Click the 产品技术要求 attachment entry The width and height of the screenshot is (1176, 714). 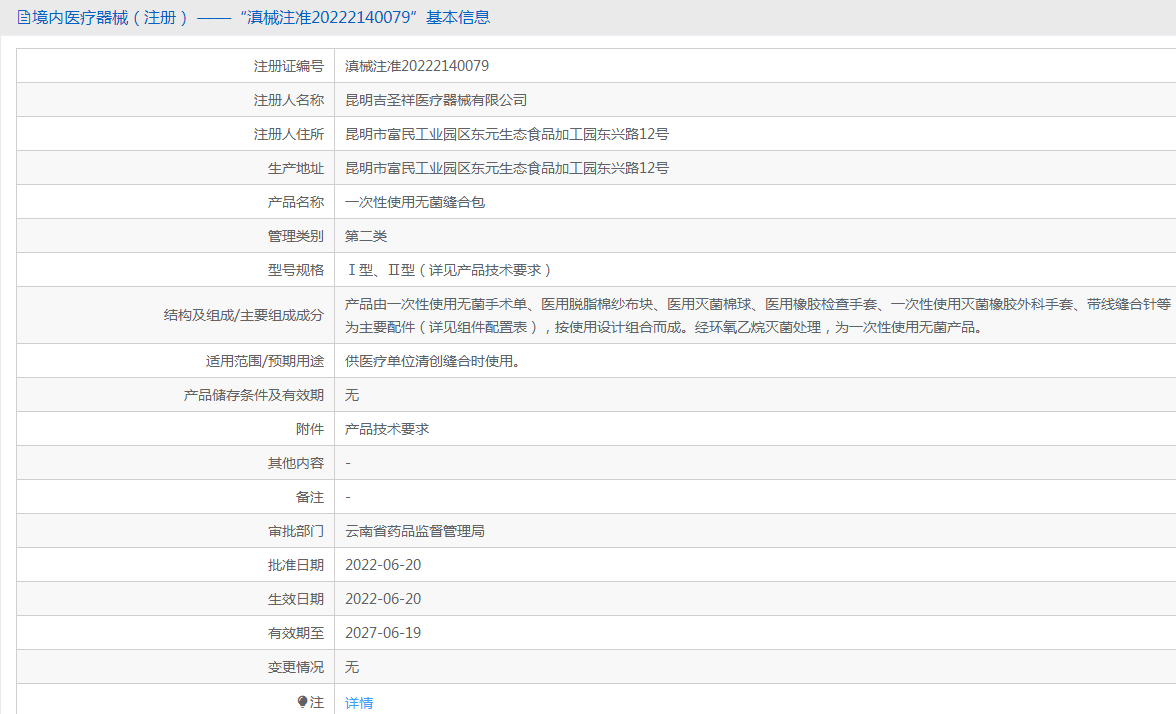pos(387,429)
